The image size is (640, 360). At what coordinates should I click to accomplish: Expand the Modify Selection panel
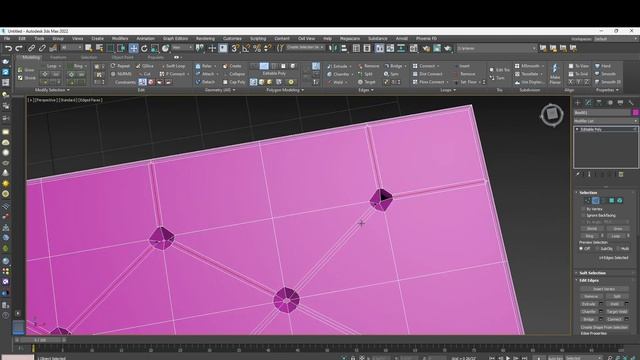pyautogui.click(x=52, y=90)
